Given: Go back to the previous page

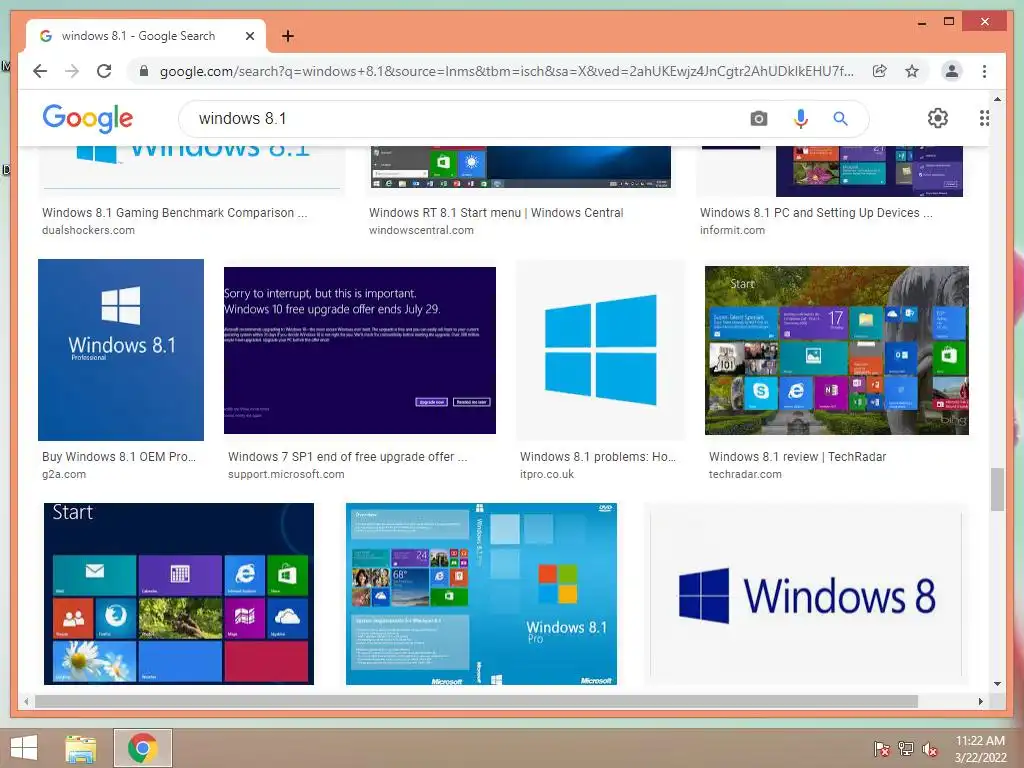Looking at the screenshot, I should click(40, 71).
